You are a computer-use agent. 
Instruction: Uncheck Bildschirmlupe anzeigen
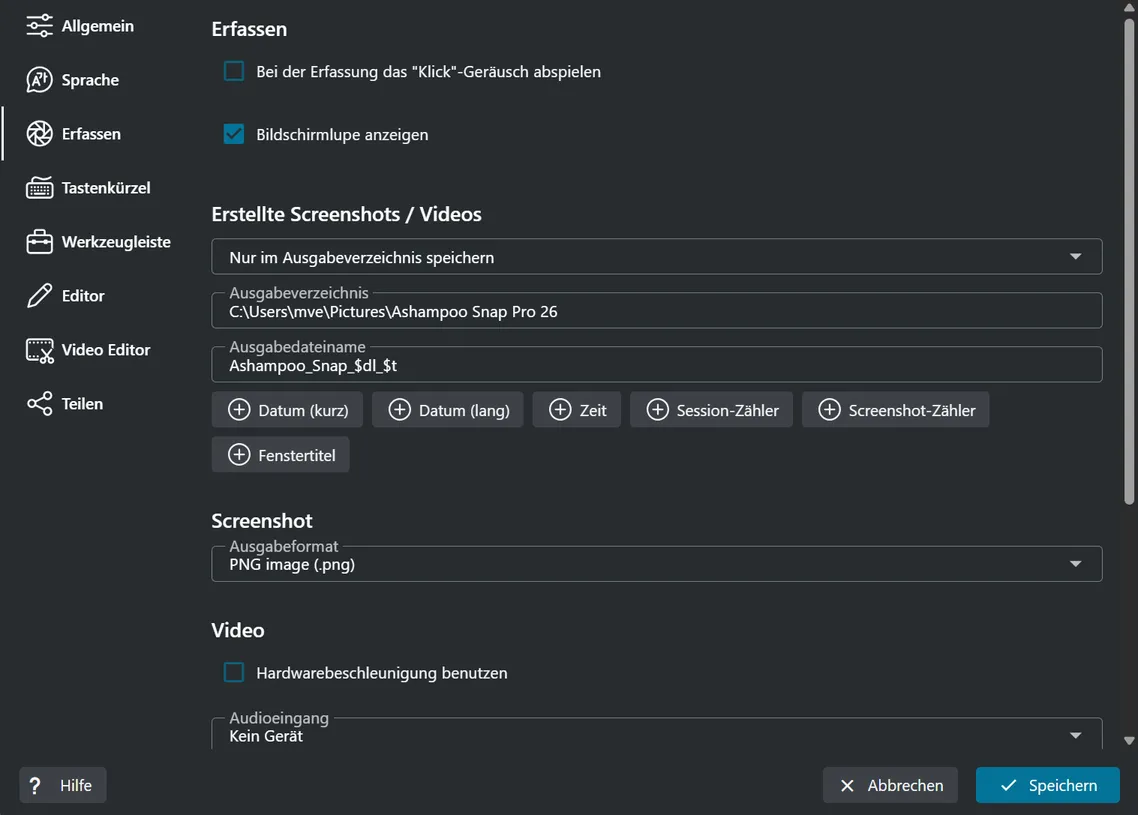click(234, 134)
